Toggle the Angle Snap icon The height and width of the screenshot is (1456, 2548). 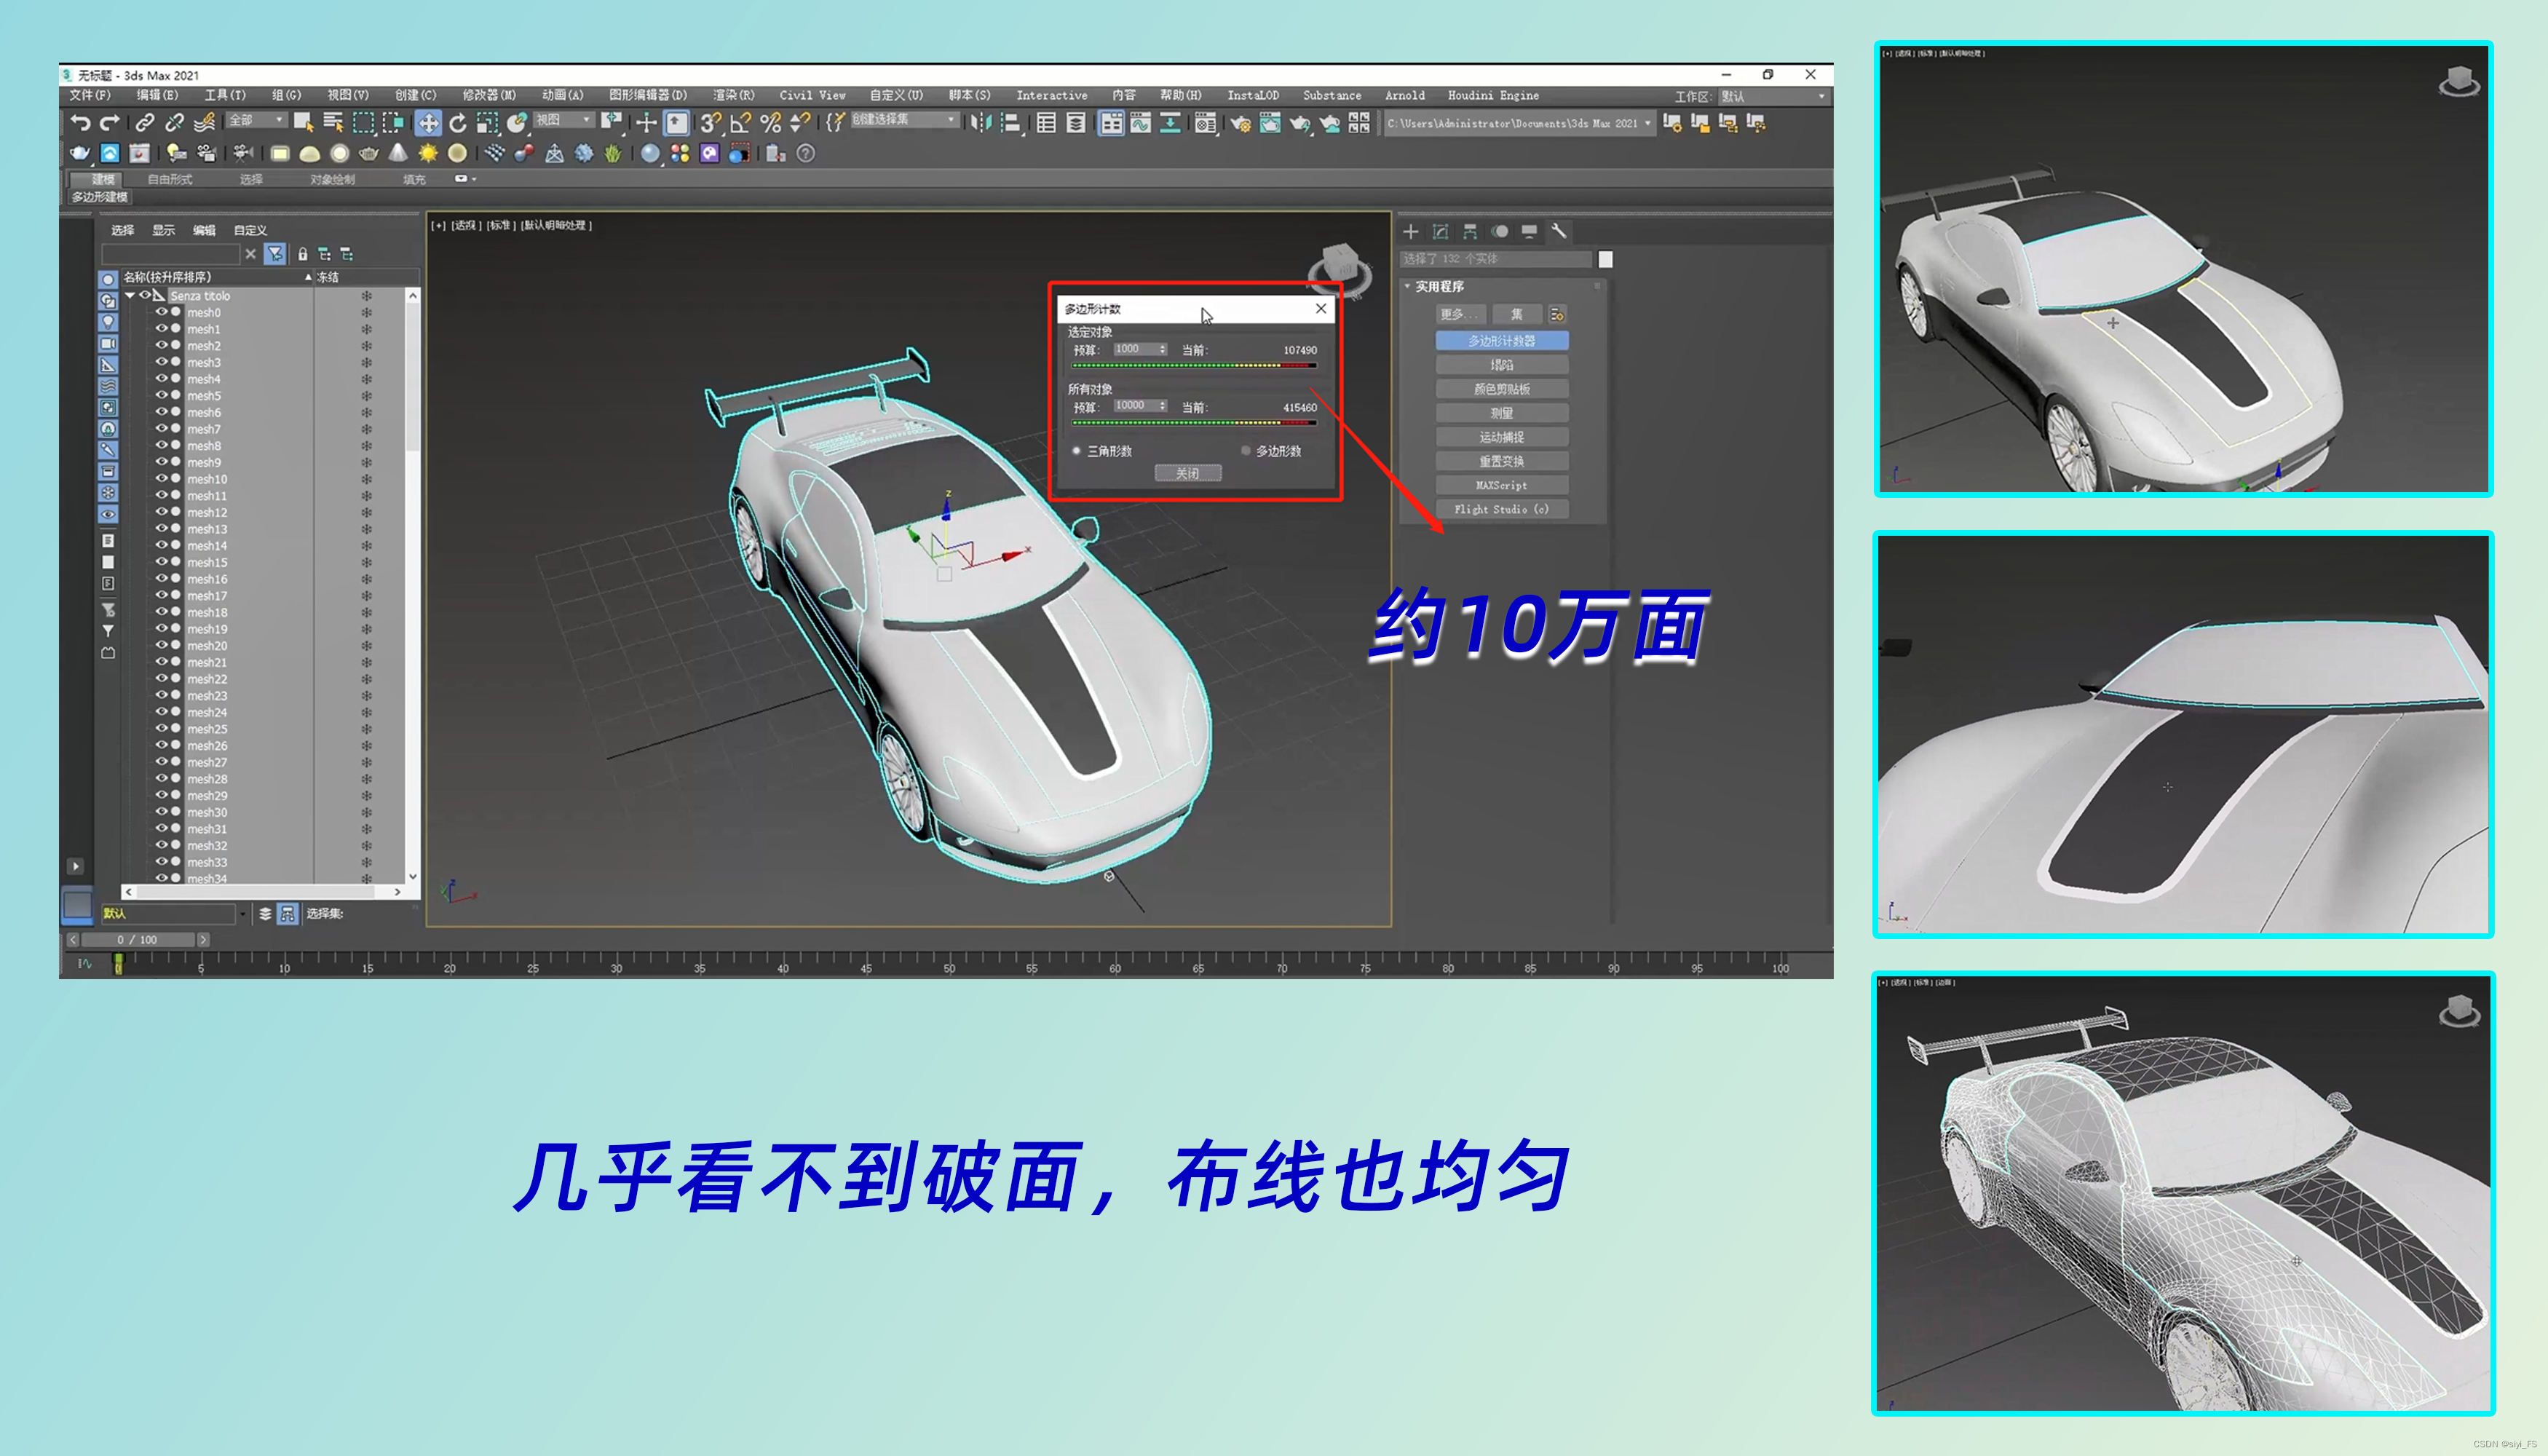coord(740,123)
